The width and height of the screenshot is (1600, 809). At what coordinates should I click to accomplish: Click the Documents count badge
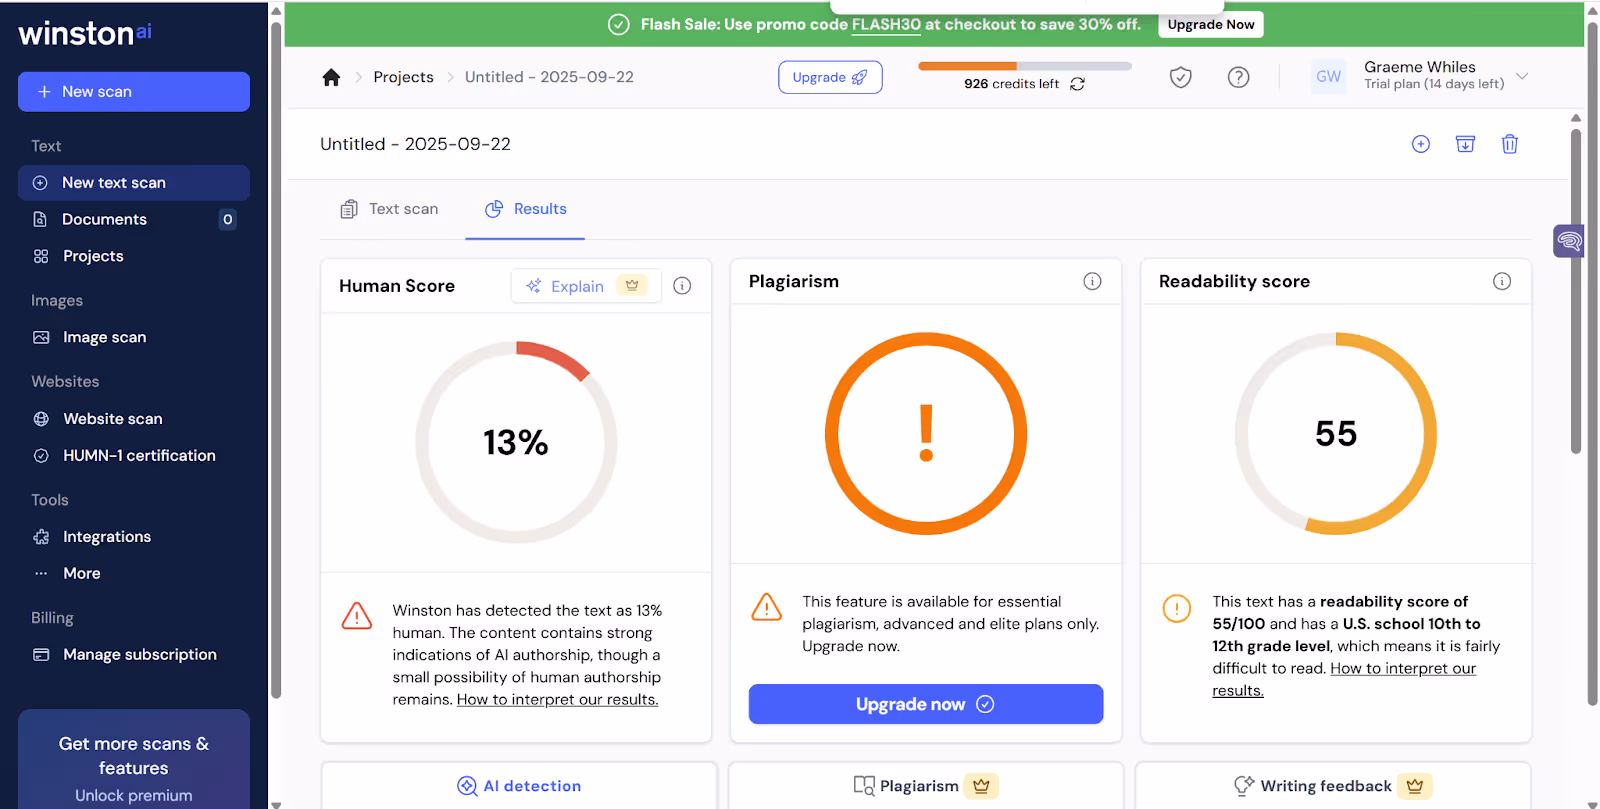pyautogui.click(x=228, y=219)
